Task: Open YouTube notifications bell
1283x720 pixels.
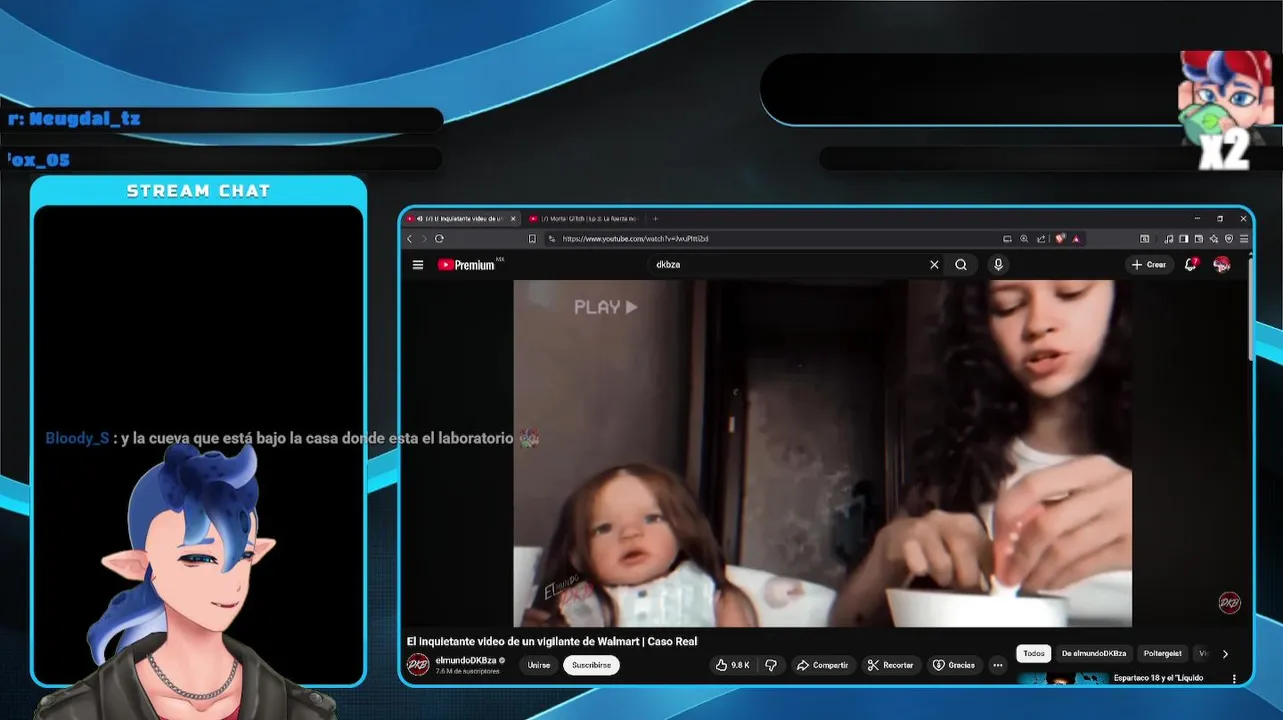Action: 1190,265
